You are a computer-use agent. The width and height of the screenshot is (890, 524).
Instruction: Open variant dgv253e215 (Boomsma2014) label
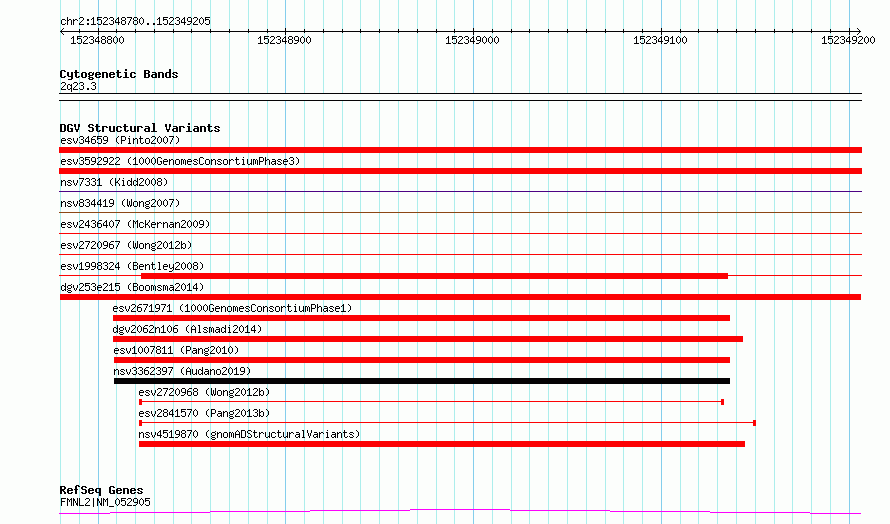(x=132, y=287)
